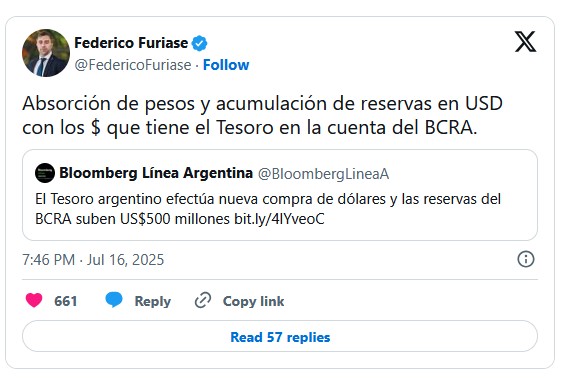The height and width of the screenshot is (379, 569).
Task: Click the @BloombergLineaA handle
Action: pos(323,174)
